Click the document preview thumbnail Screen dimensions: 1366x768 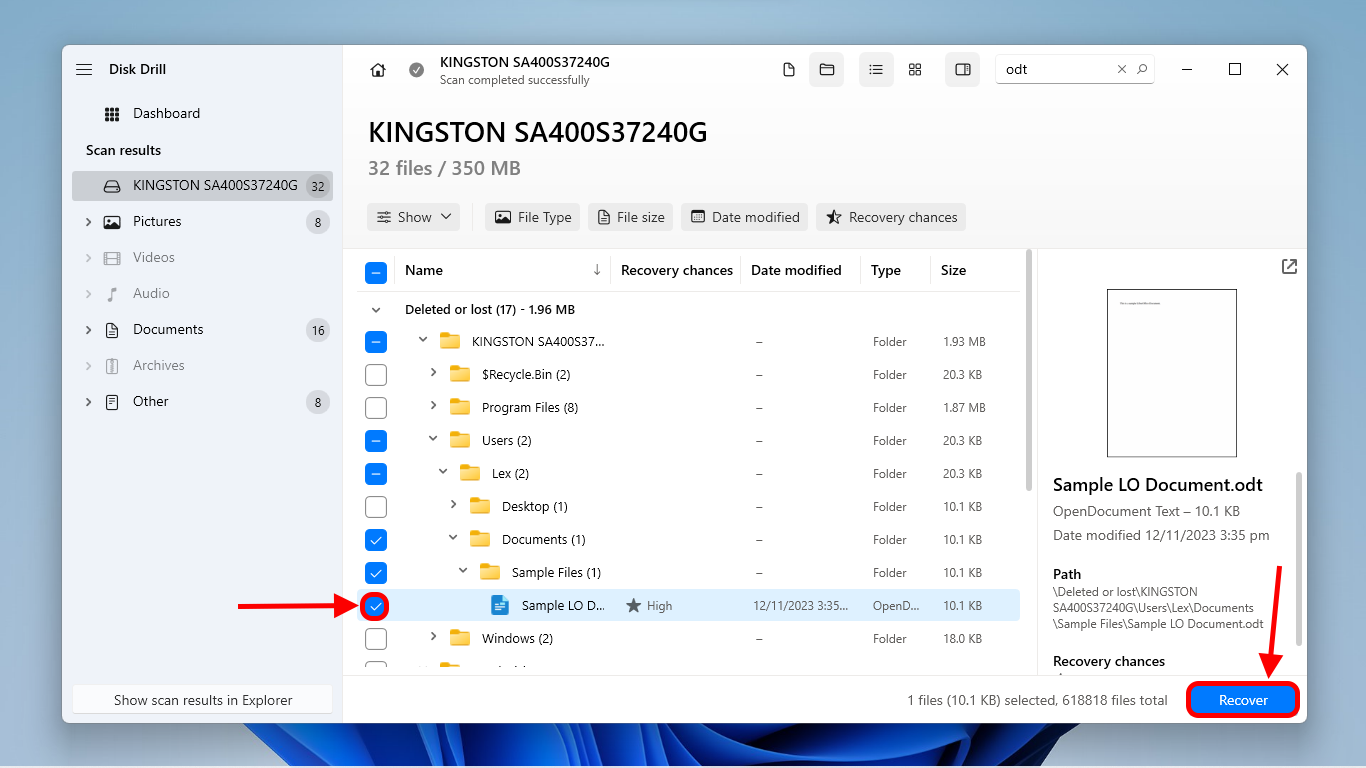pos(1172,373)
